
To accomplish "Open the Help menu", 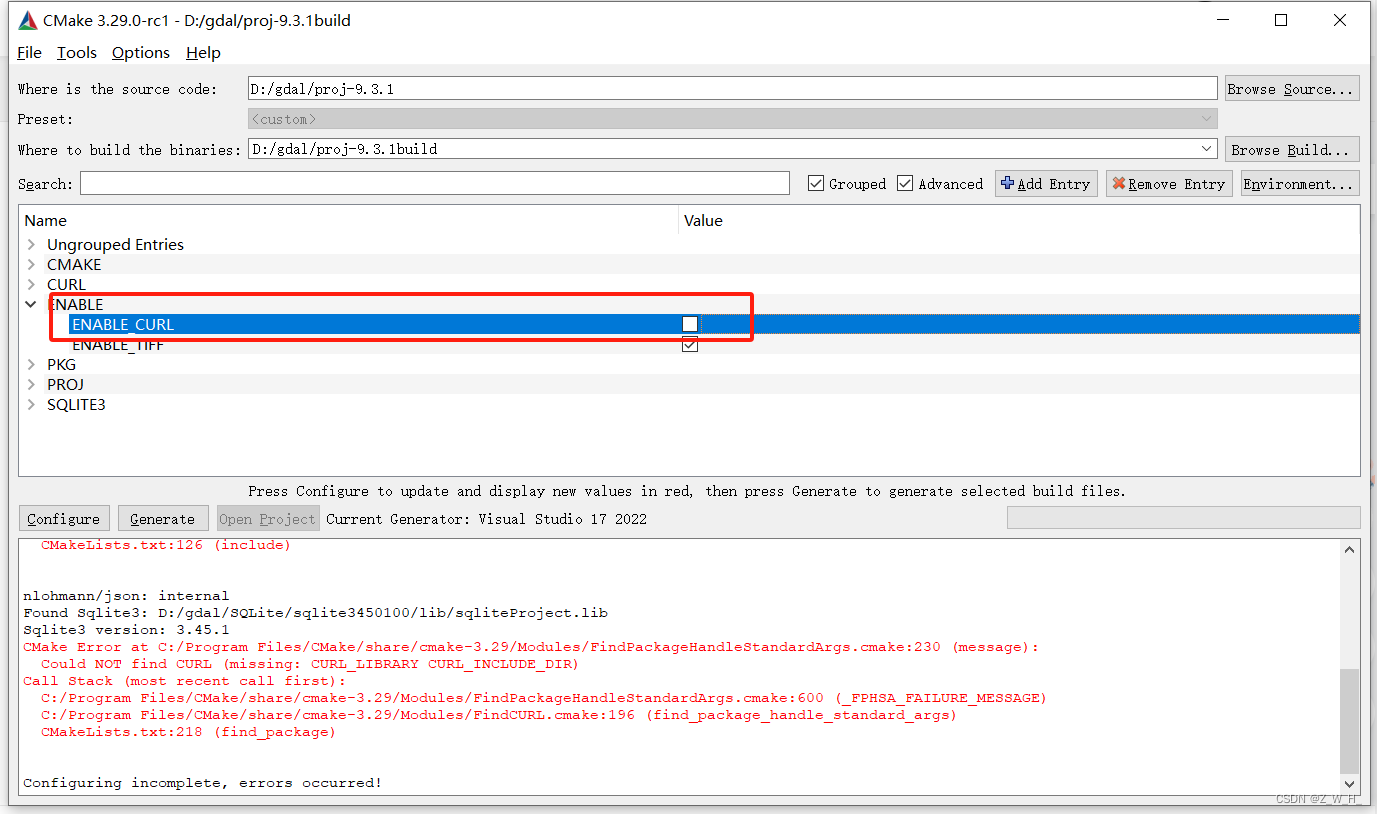I will click(203, 53).
